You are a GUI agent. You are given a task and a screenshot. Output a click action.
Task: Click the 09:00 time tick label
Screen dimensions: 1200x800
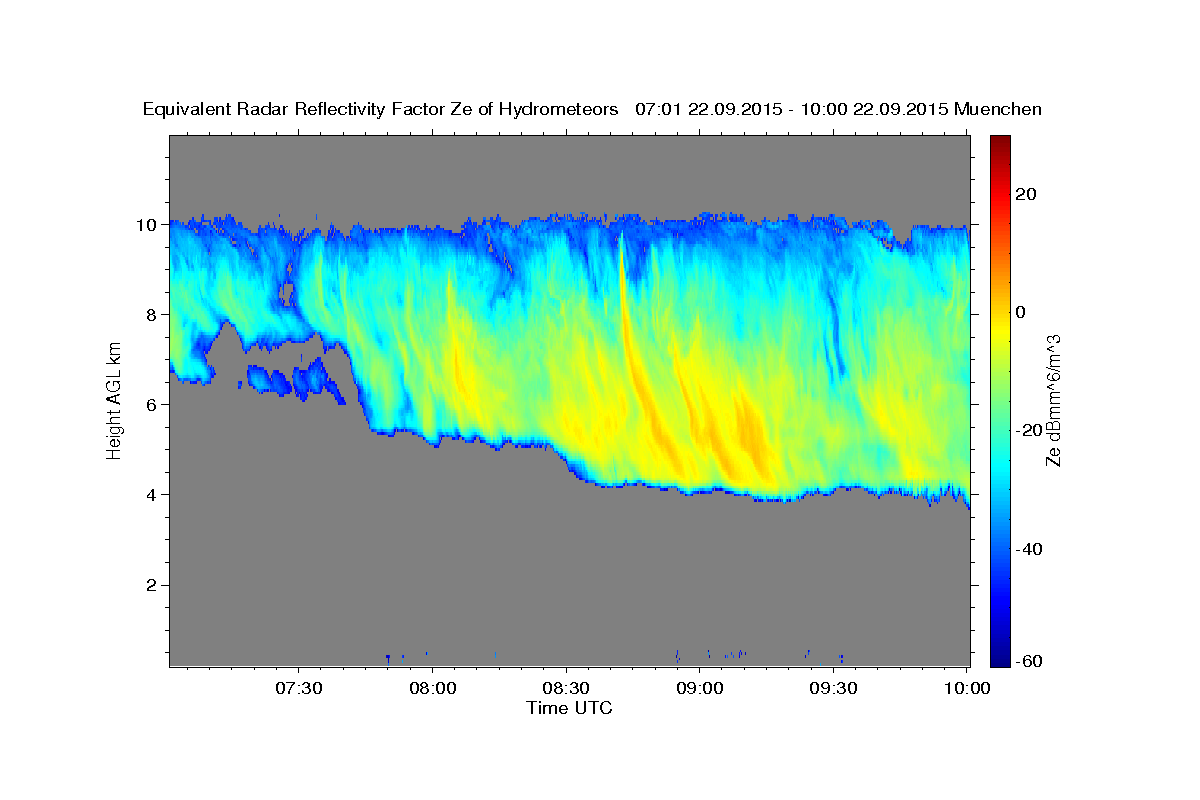click(x=699, y=688)
